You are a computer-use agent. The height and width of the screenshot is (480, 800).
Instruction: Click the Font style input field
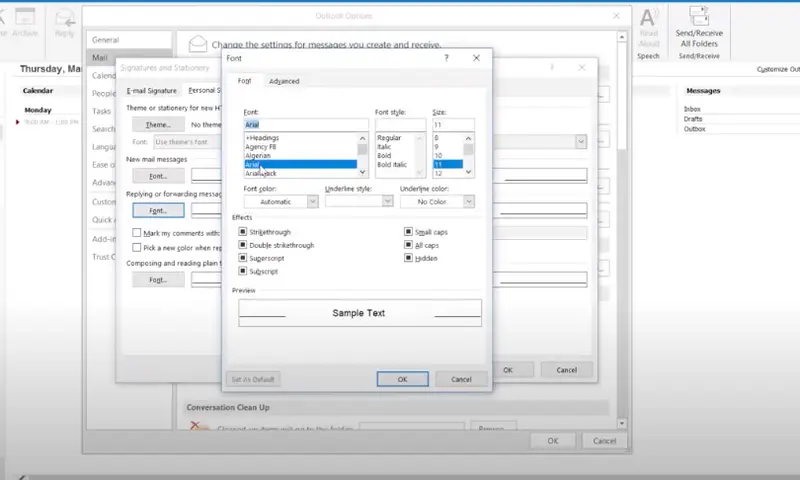point(401,124)
